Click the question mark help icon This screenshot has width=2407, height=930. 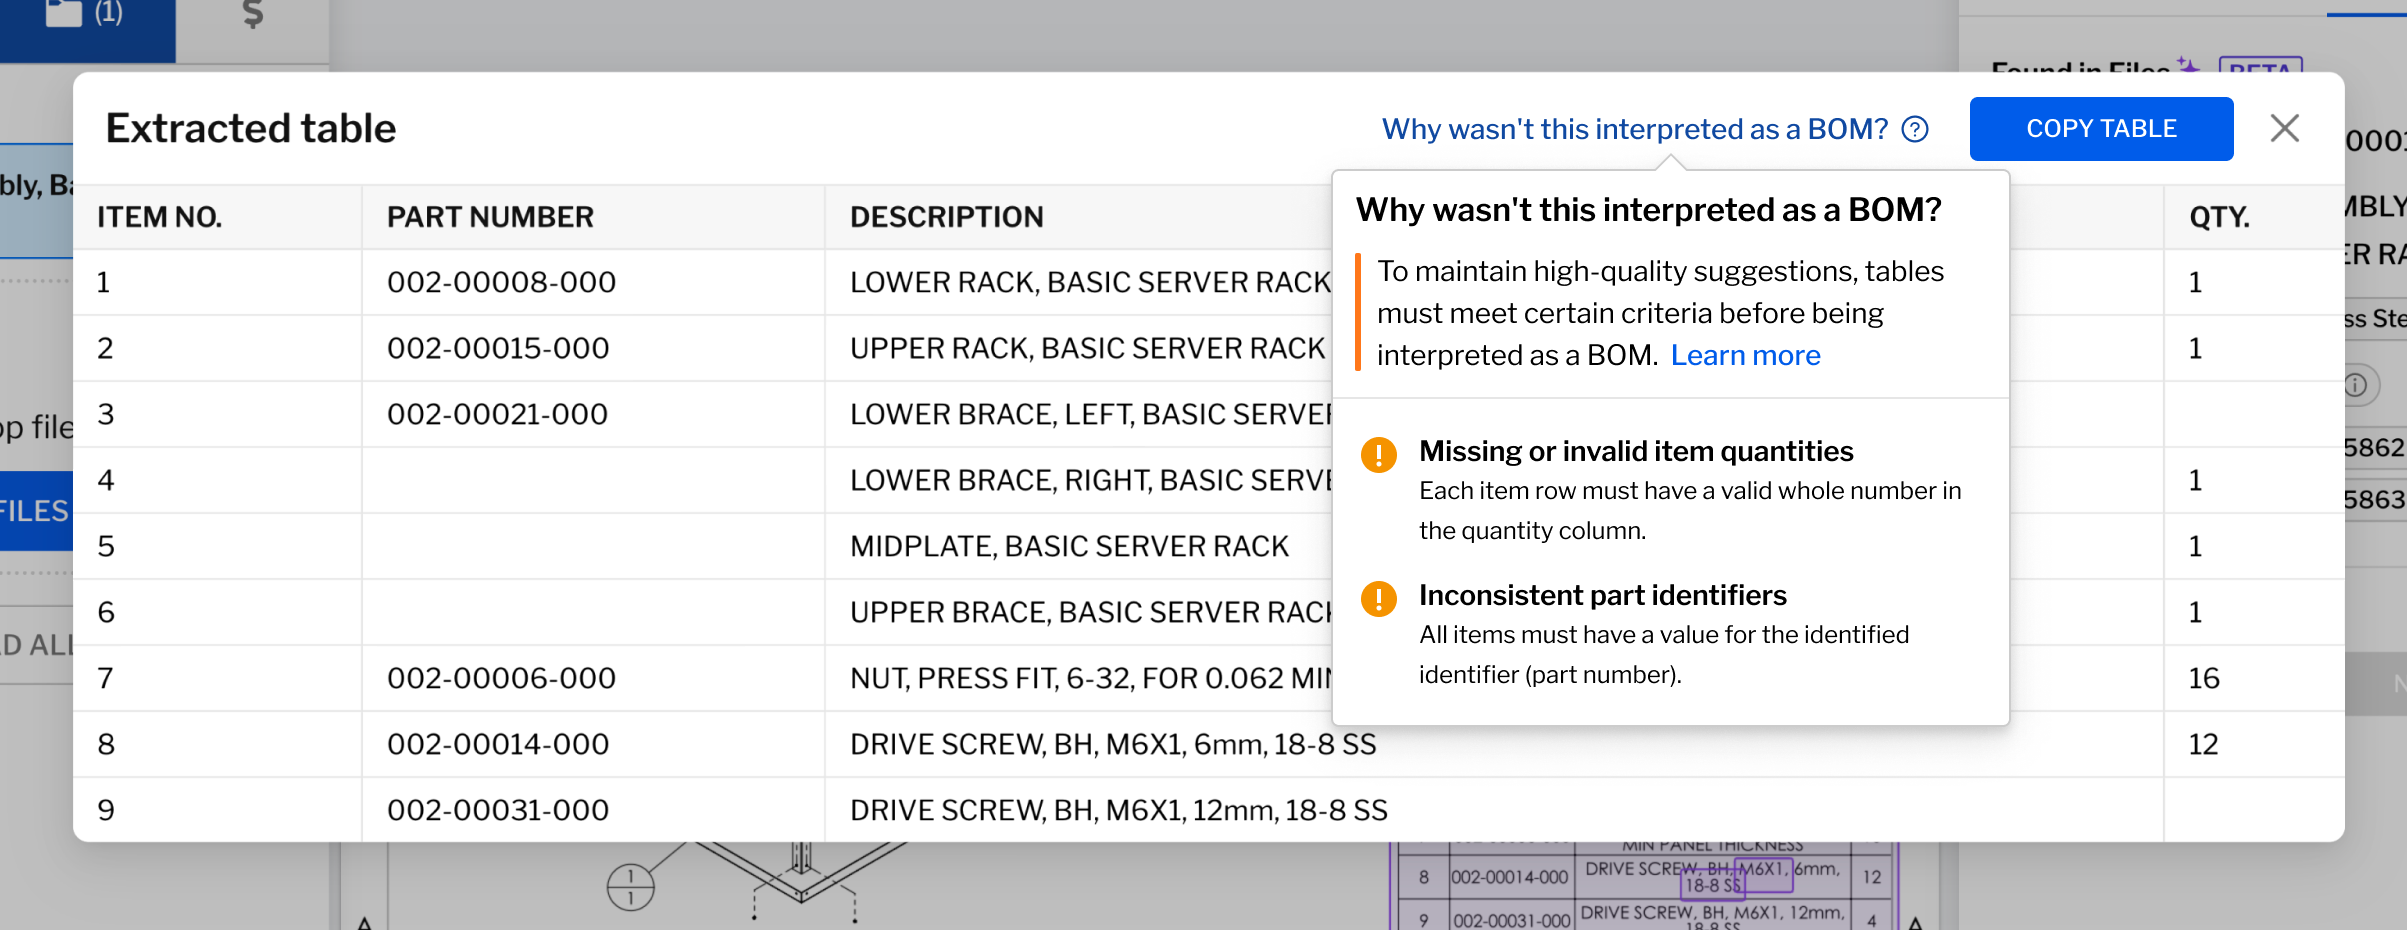click(1915, 129)
